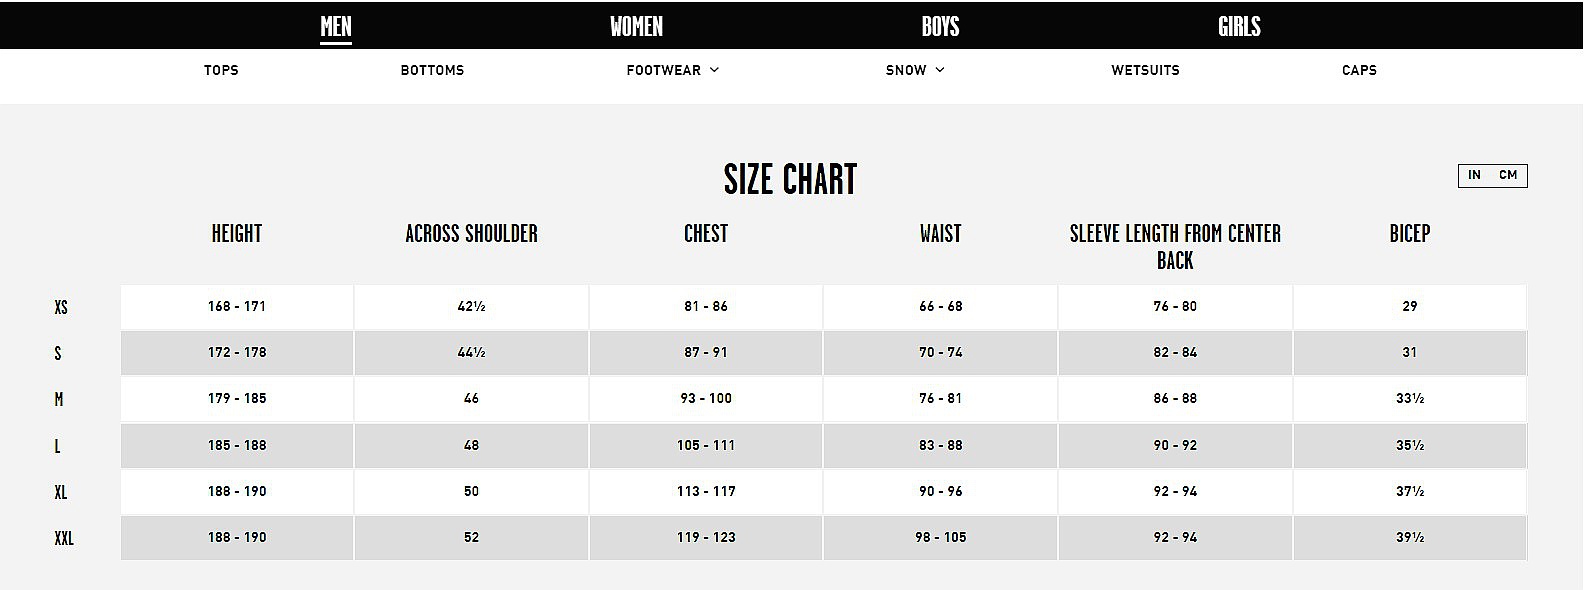Click the XXL size row label
Image resolution: width=1586 pixels, height=590 pixels.
[x=64, y=539]
